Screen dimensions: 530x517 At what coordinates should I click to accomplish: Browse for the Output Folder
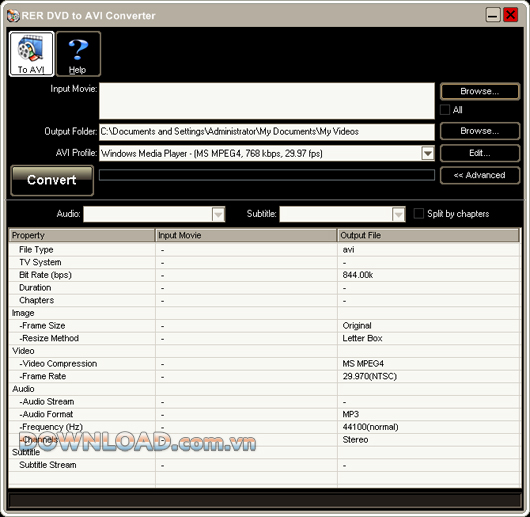(x=480, y=131)
